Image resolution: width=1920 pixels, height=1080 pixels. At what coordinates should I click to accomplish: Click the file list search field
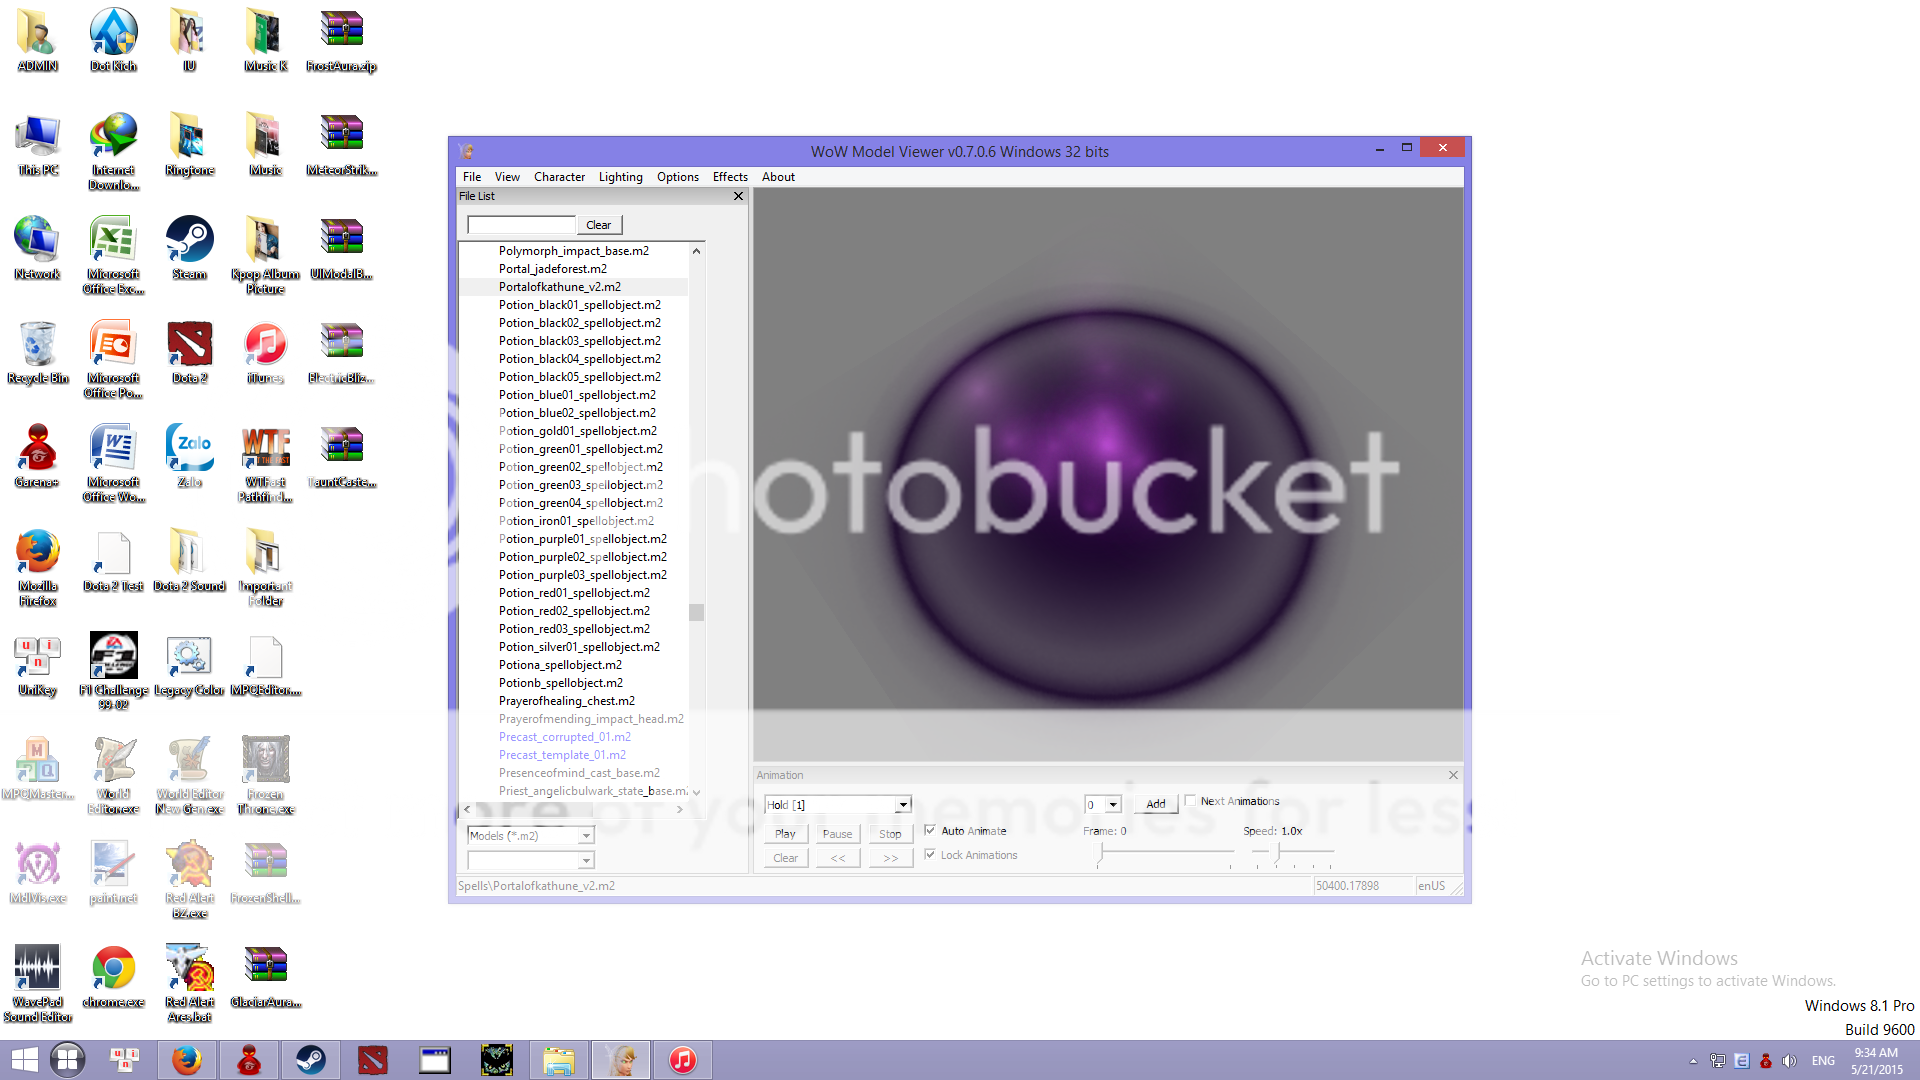point(521,225)
